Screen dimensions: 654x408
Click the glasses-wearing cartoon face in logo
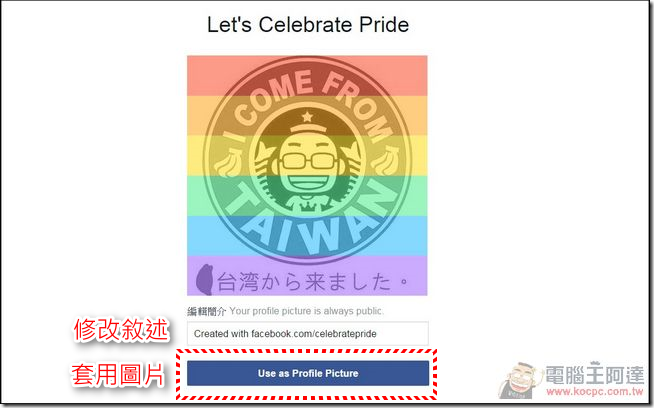click(308, 165)
